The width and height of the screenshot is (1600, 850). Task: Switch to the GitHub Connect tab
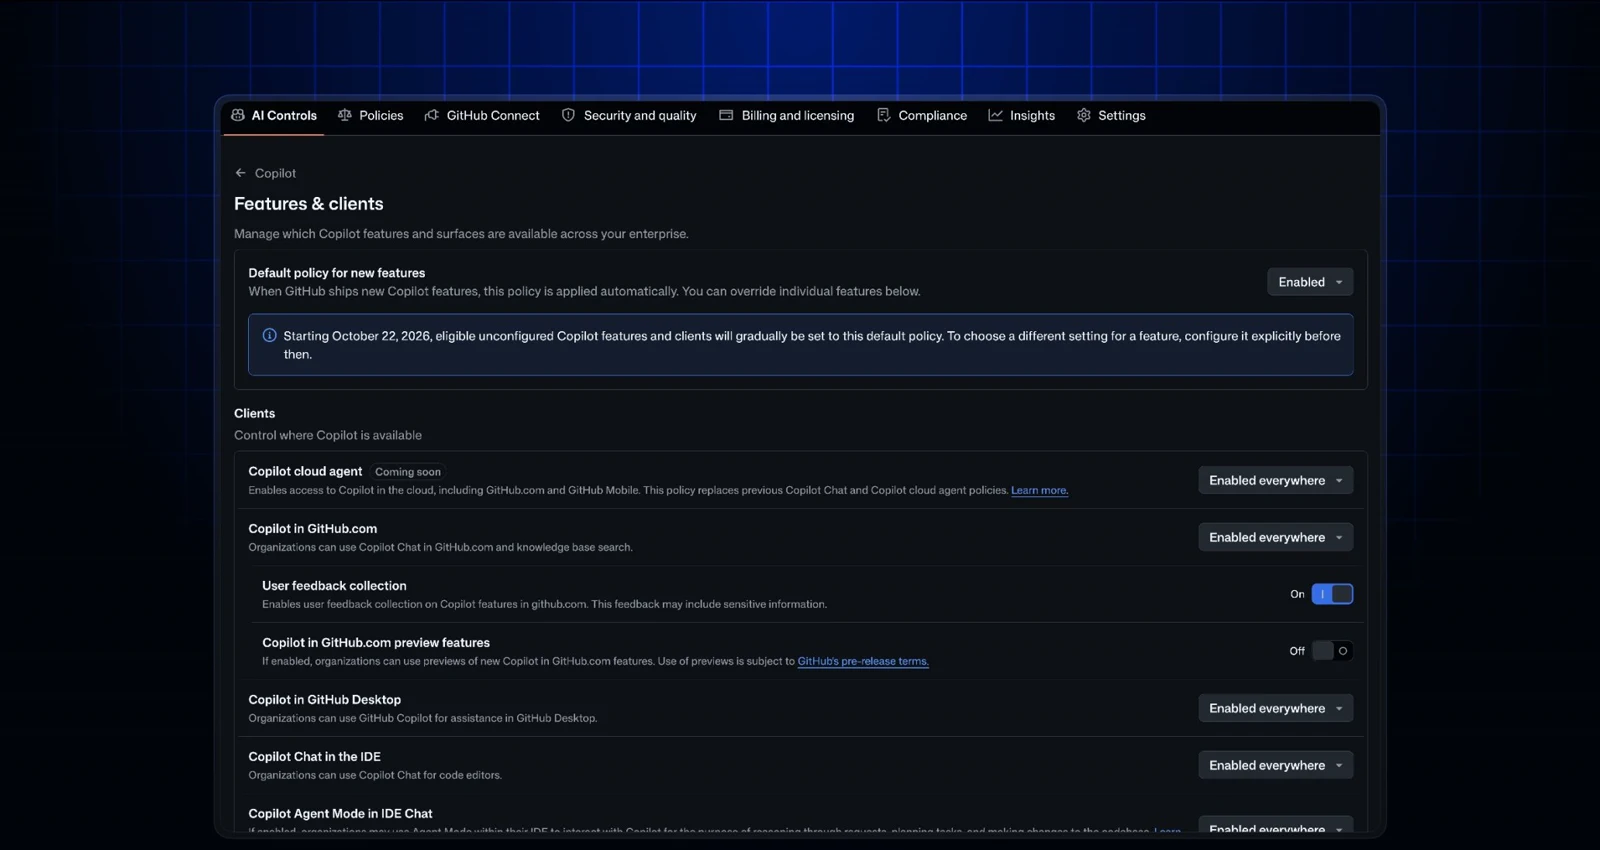pos(482,115)
